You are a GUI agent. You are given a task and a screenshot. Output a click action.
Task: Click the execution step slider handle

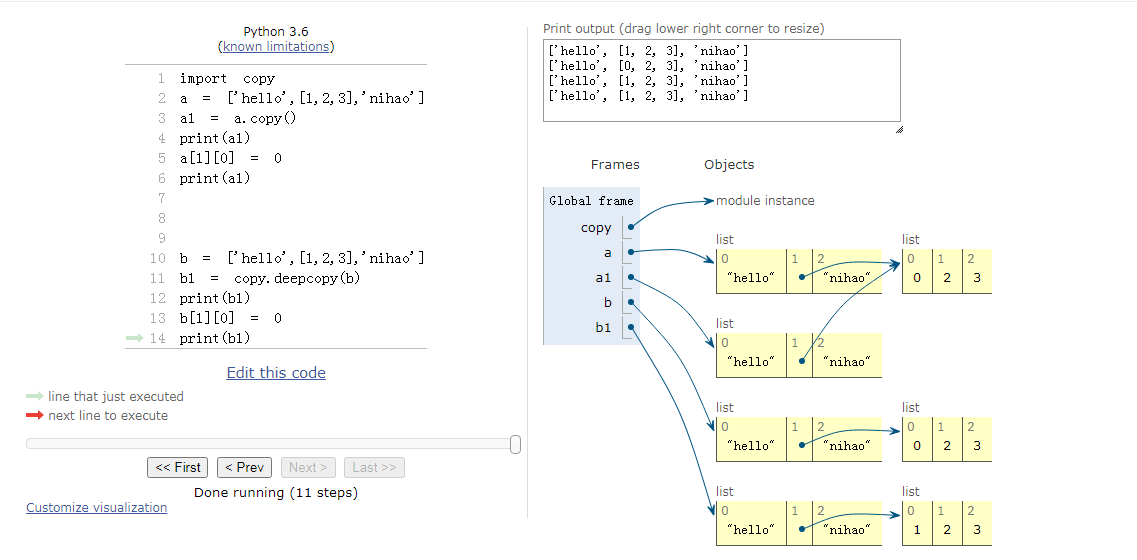pyautogui.click(x=515, y=444)
